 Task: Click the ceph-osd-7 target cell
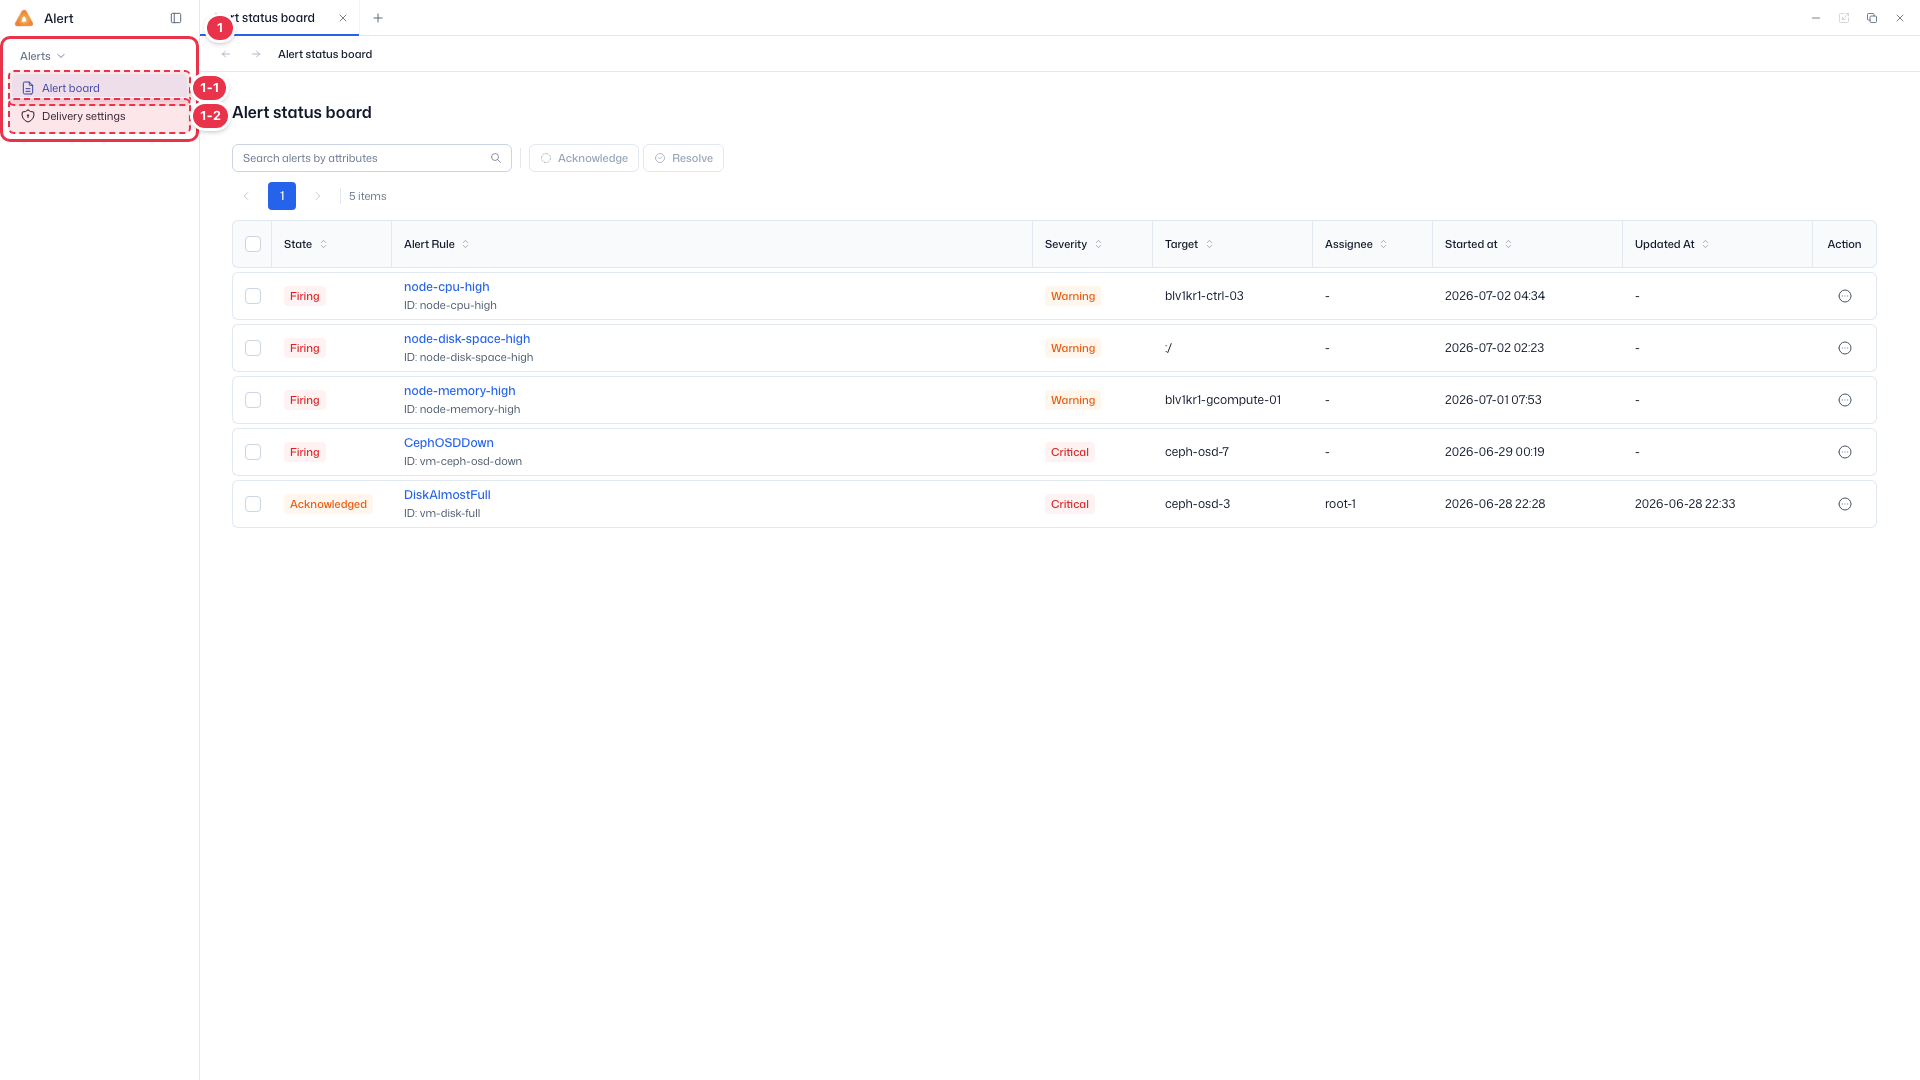click(1197, 452)
